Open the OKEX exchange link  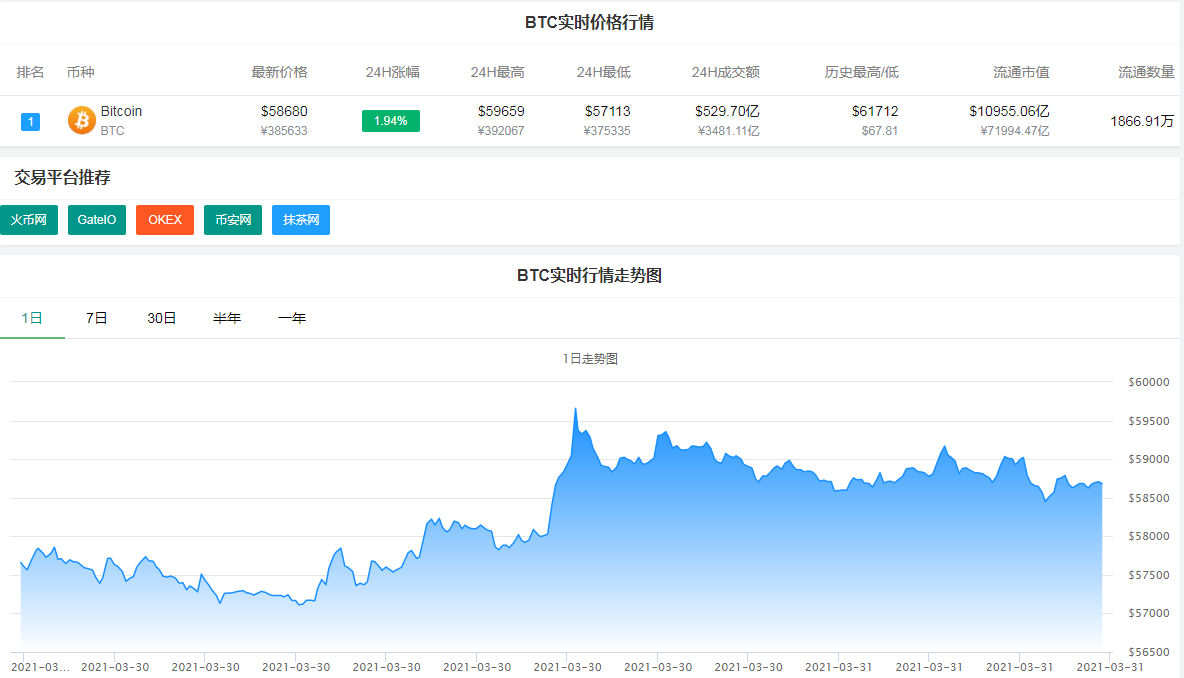coord(164,219)
